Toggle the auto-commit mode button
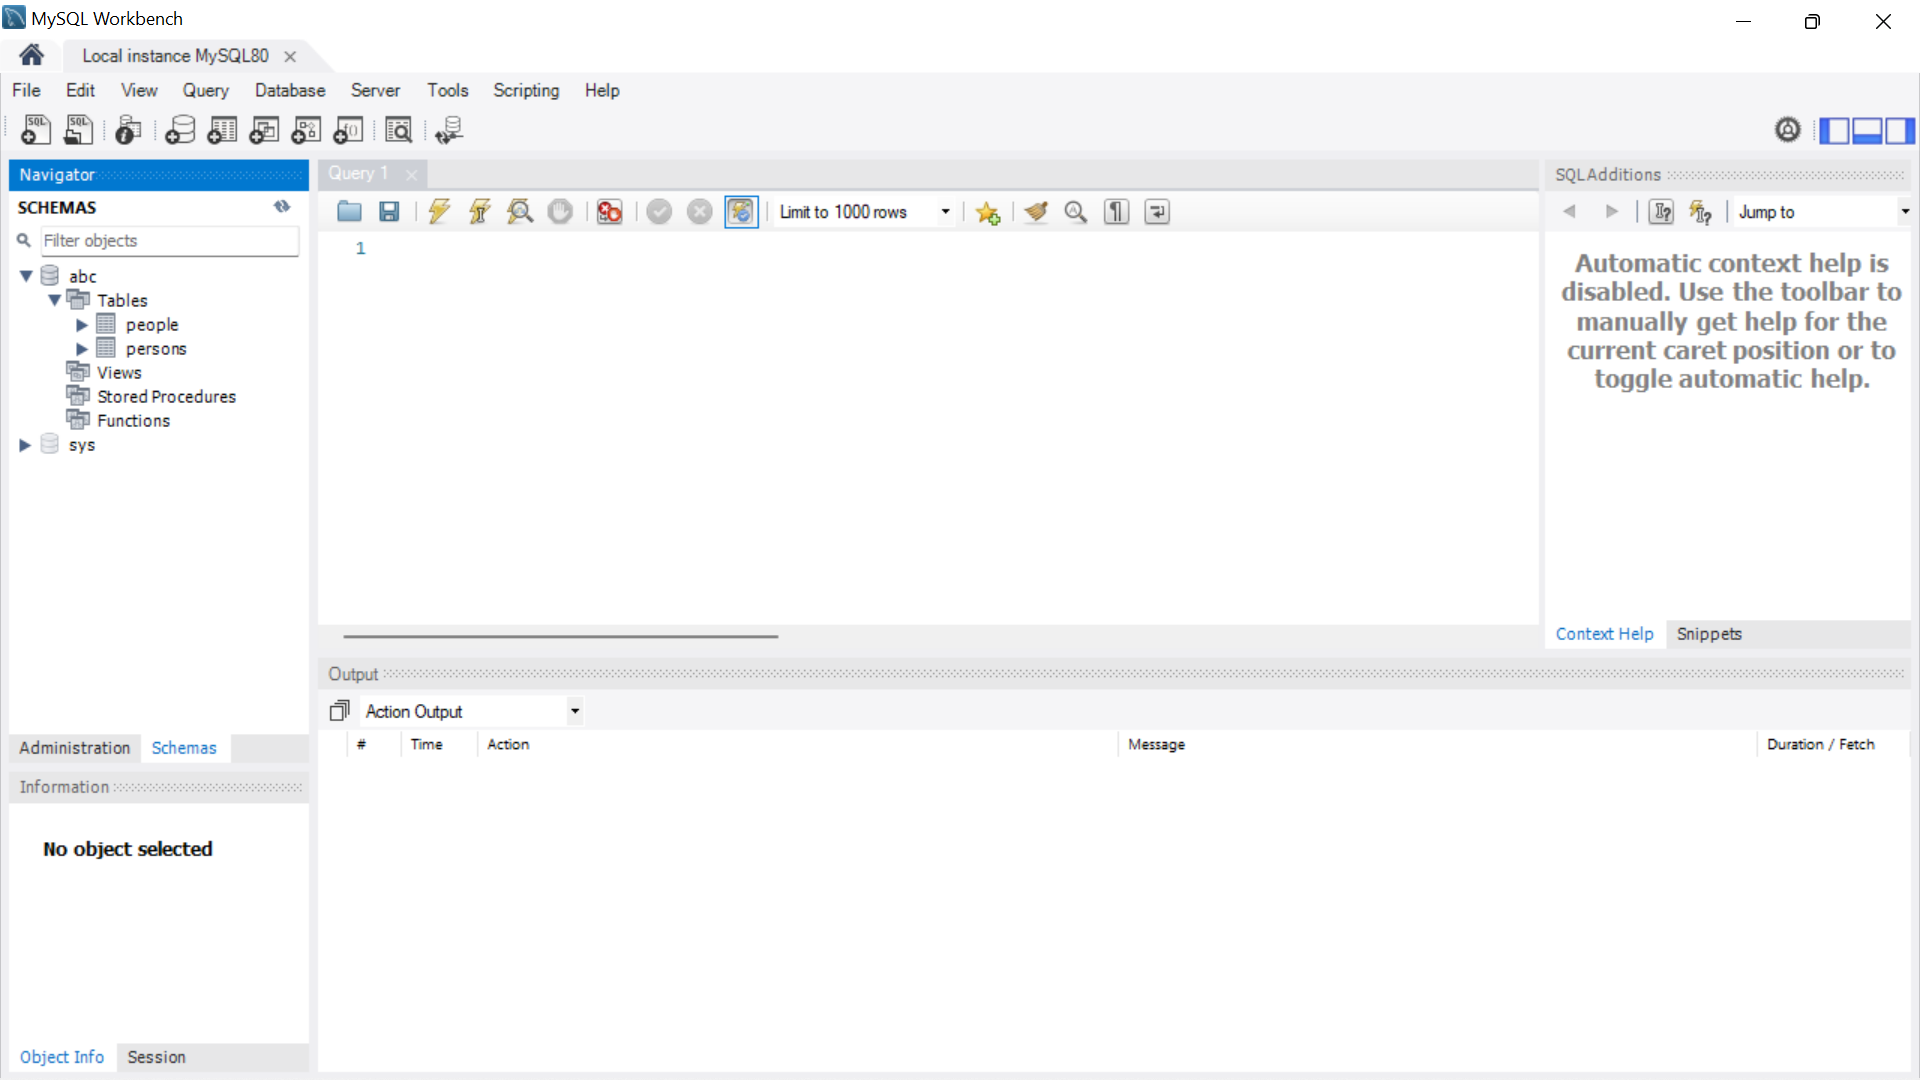The width and height of the screenshot is (1920, 1080). pyautogui.click(x=741, y=212)
